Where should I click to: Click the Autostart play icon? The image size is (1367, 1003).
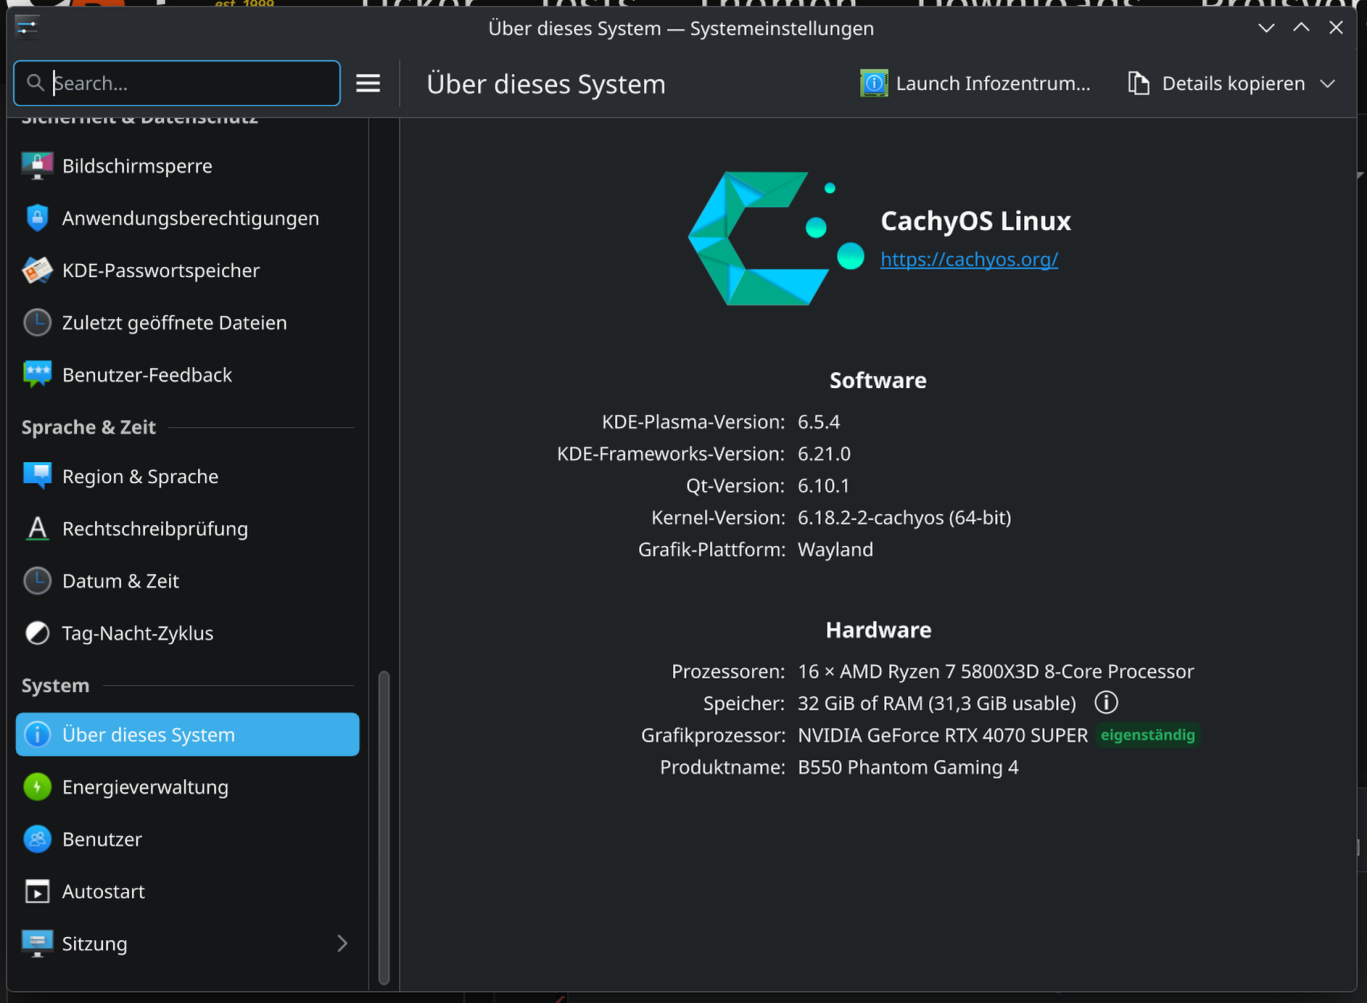(37, 891)
